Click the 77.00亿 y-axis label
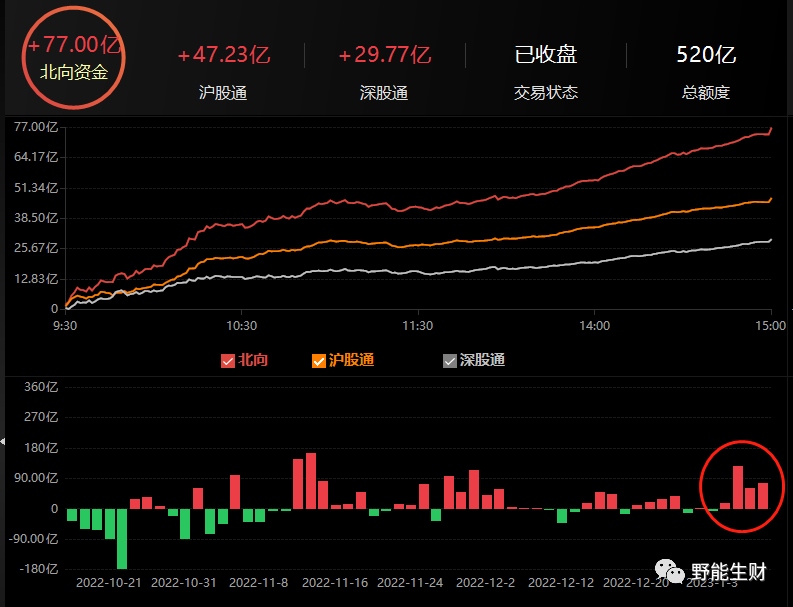 pos(36,126)
